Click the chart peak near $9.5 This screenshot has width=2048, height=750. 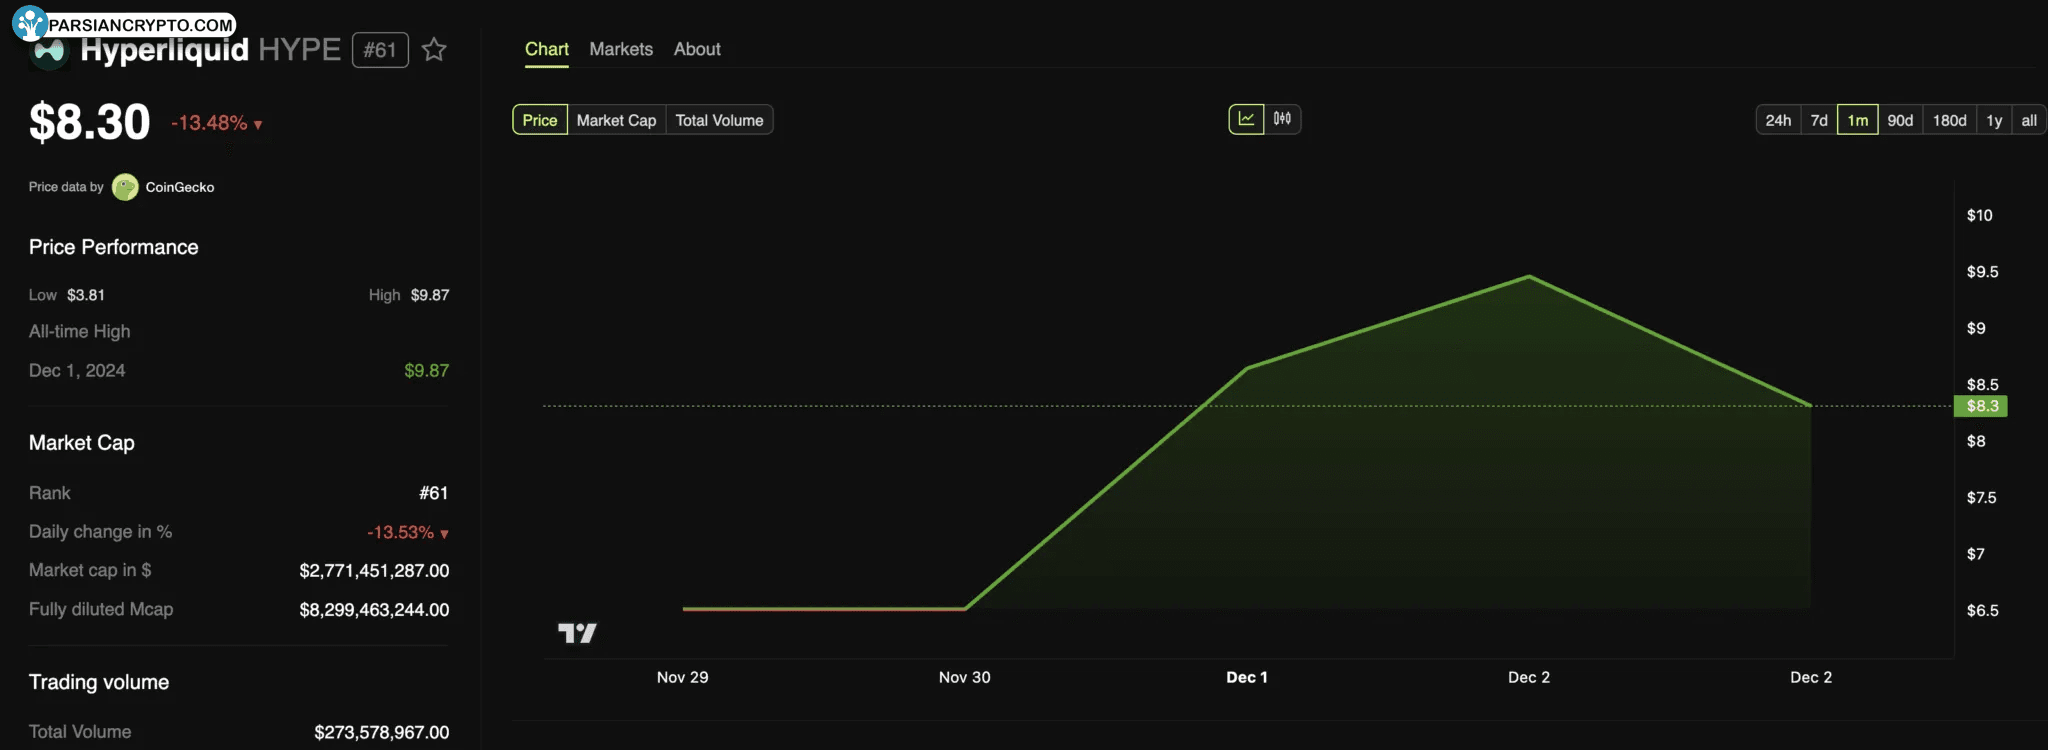point(1529,276)
